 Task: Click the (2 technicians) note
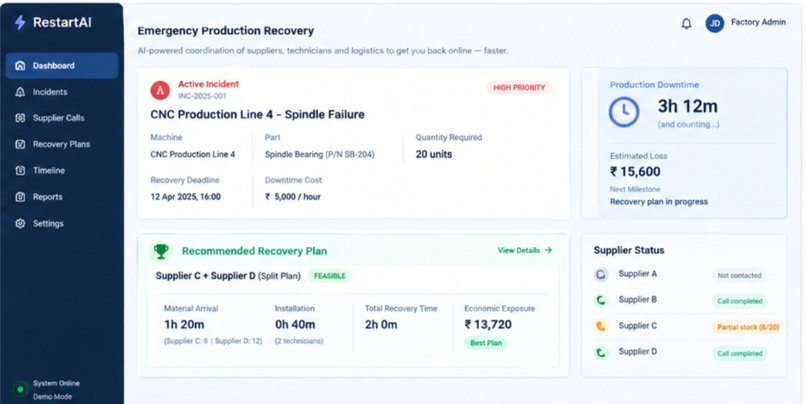coord(299,341)
